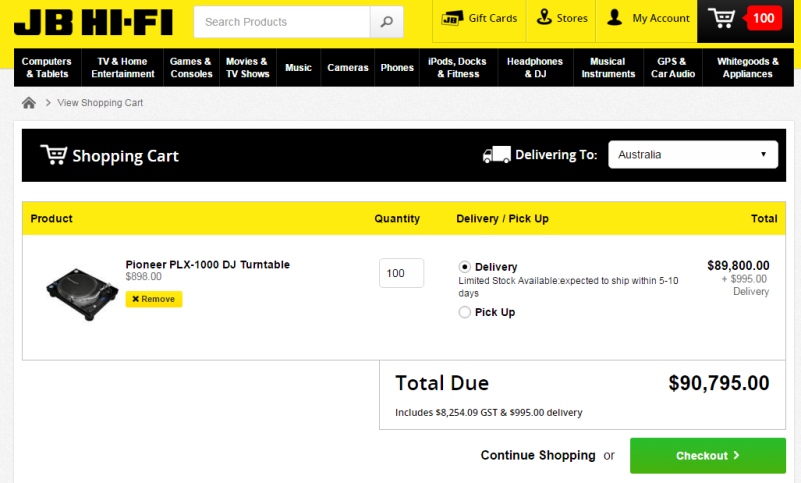
Task: Click the search magnifier icon
Action: [387, 22]
